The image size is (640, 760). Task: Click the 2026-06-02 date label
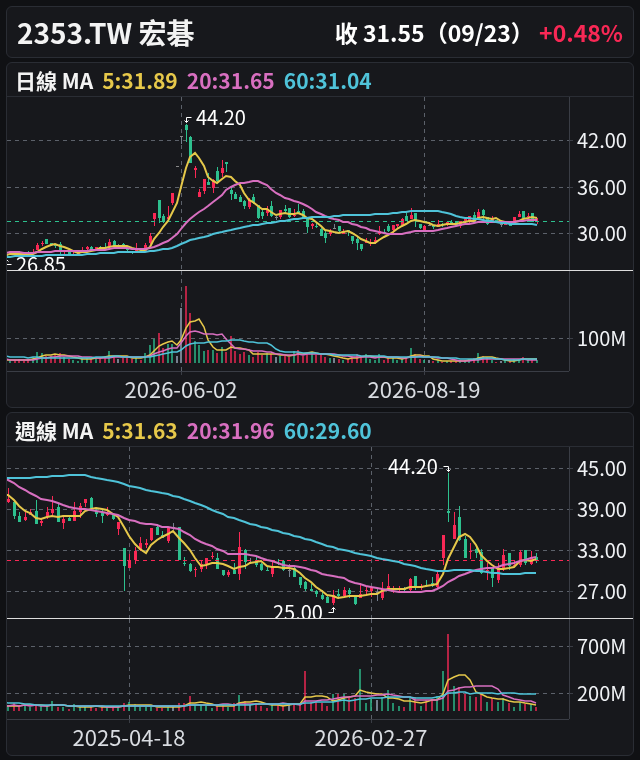(181, 391)
